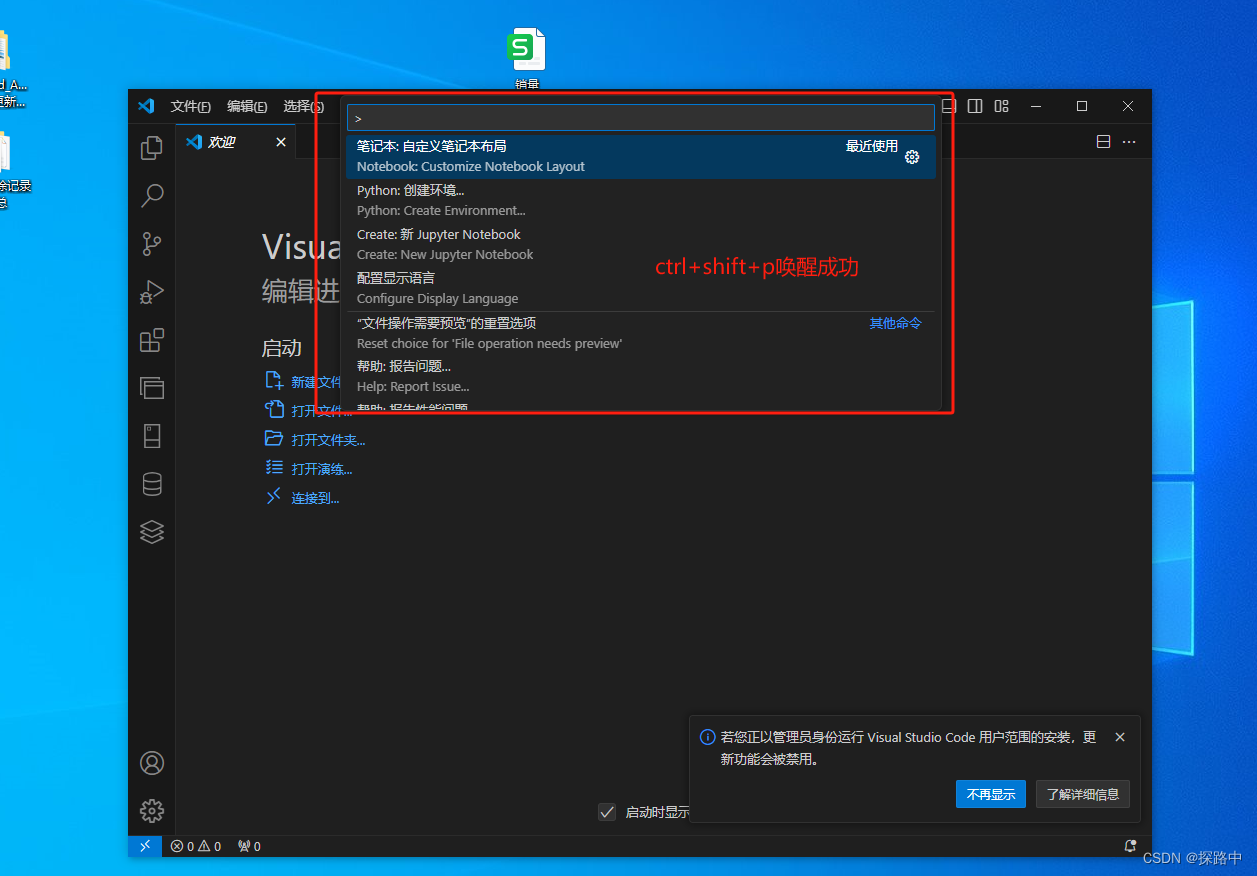1257x876 pixels.
Task: Toggle the 启动时显示 welcome page checkbox
Action: (607, 812)
